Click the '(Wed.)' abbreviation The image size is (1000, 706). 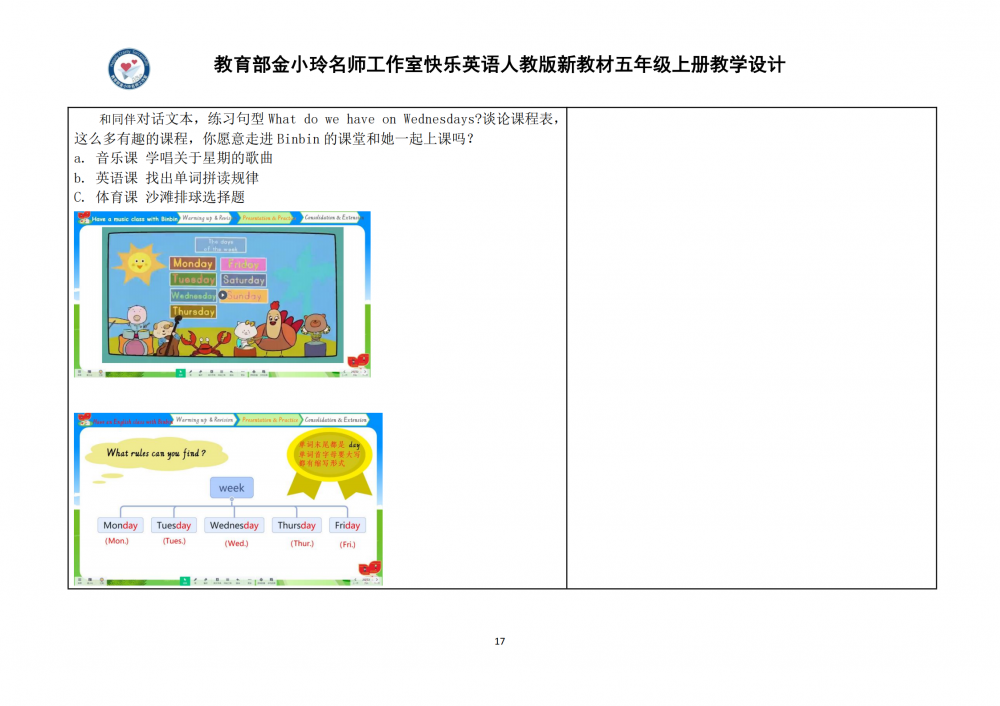(236, 543)
